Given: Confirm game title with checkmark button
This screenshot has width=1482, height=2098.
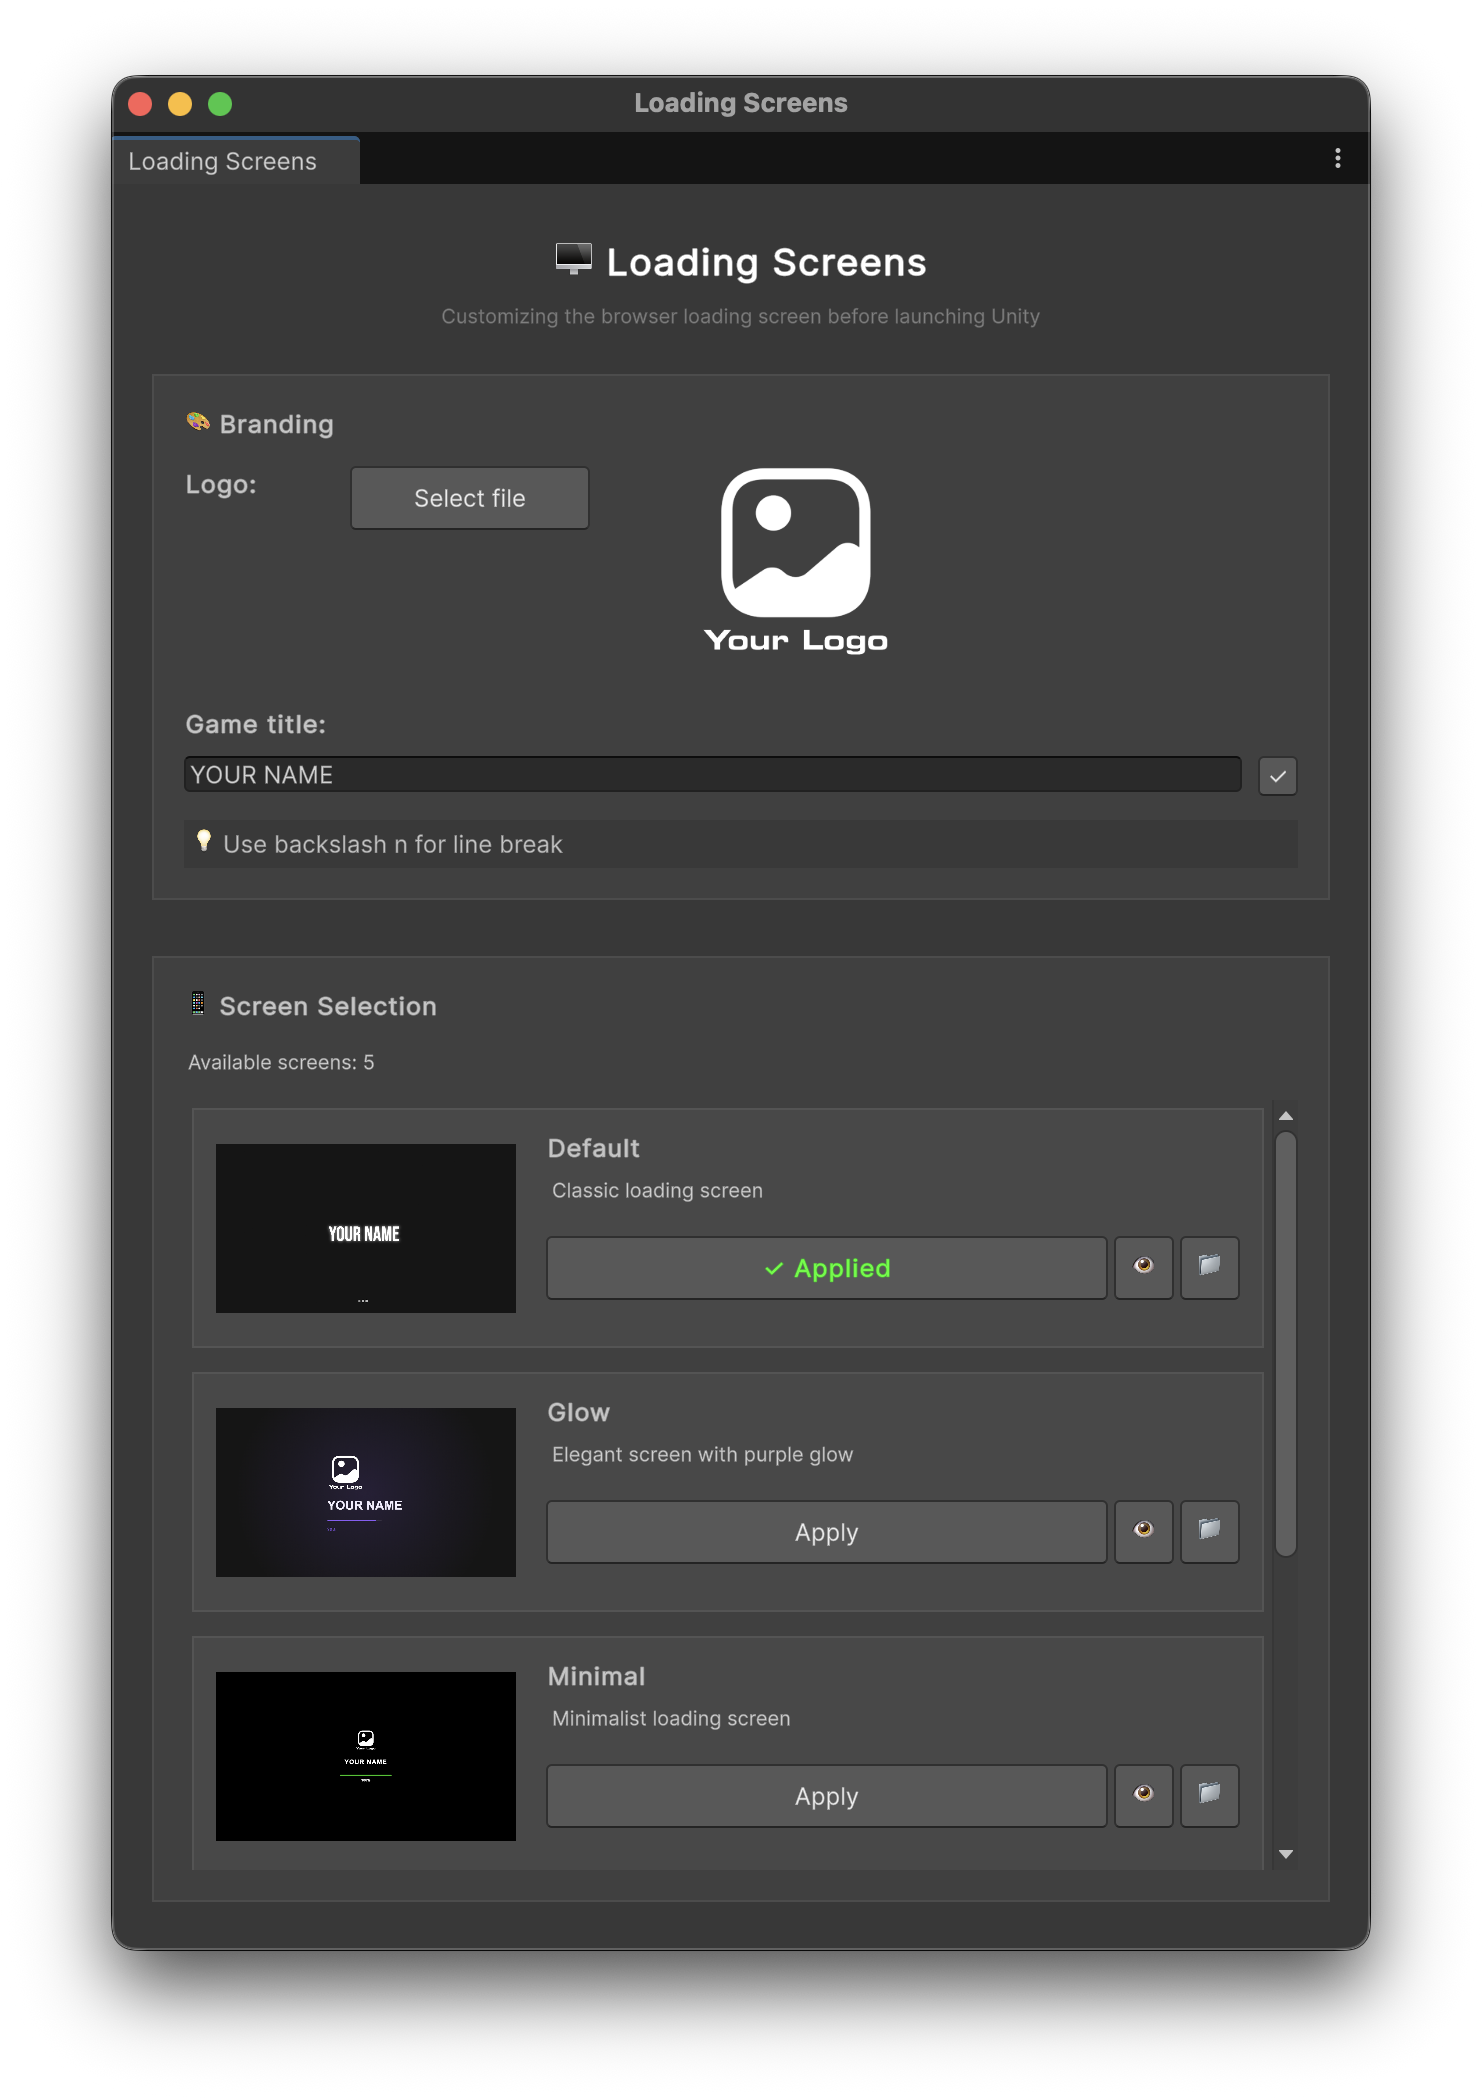Looking at the screenshot, I should 1277,776.
